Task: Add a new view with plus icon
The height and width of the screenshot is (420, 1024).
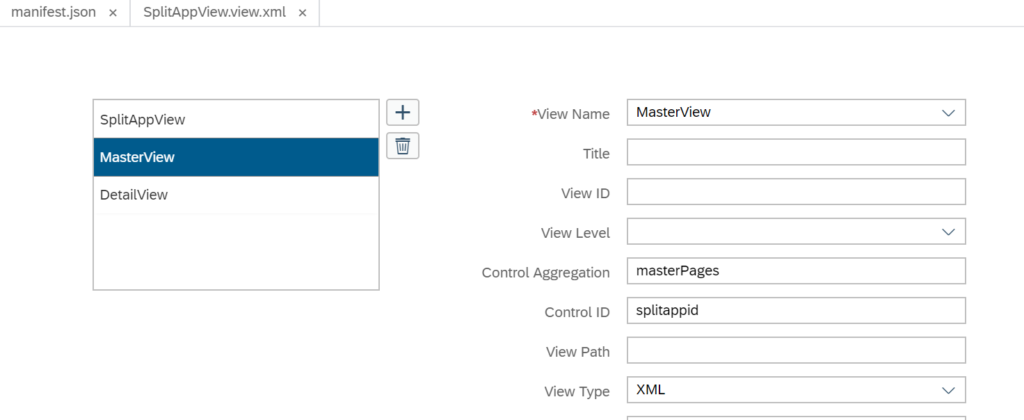Action: tap(403, 112)
